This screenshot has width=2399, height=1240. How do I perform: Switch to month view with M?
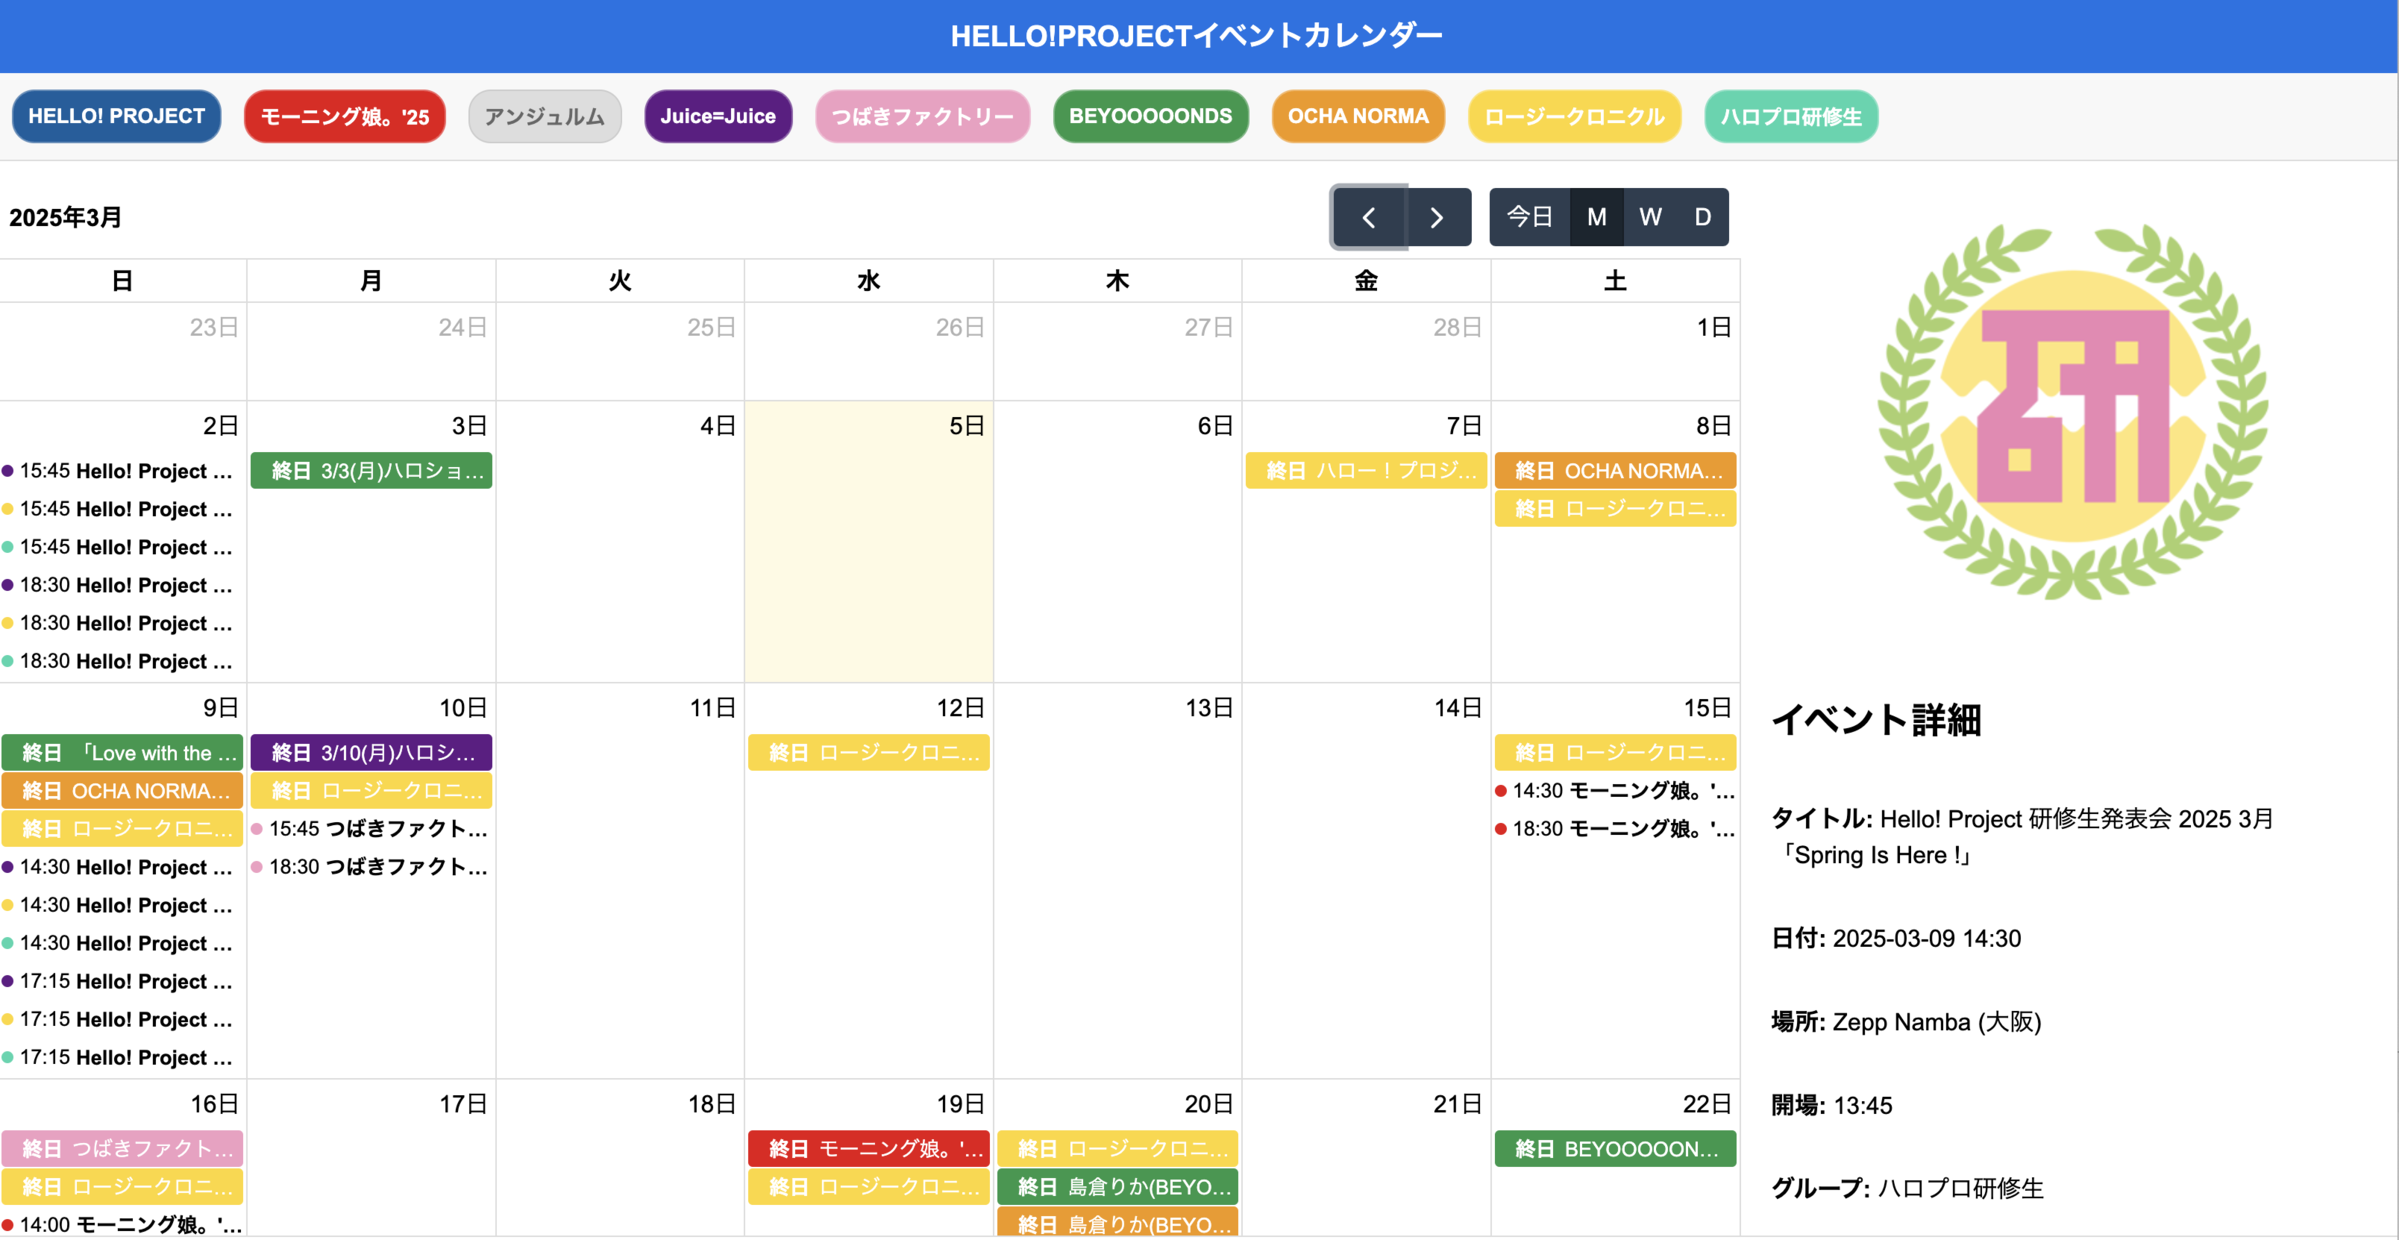coord(1596,217)
